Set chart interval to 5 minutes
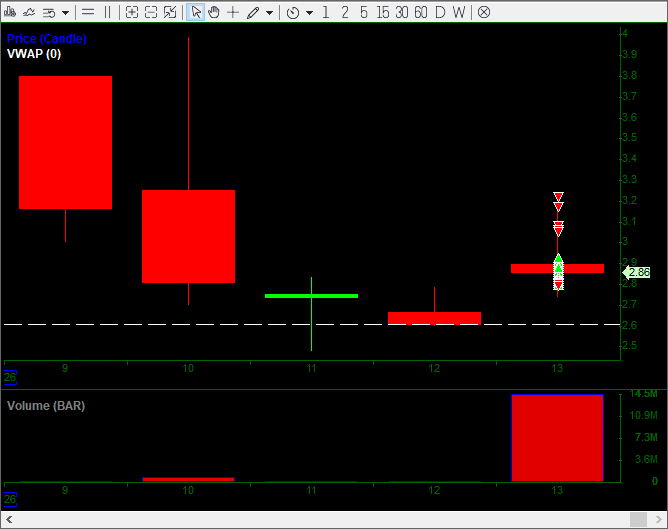The height and width of the screenshot is (529, 668). (363, 12)
